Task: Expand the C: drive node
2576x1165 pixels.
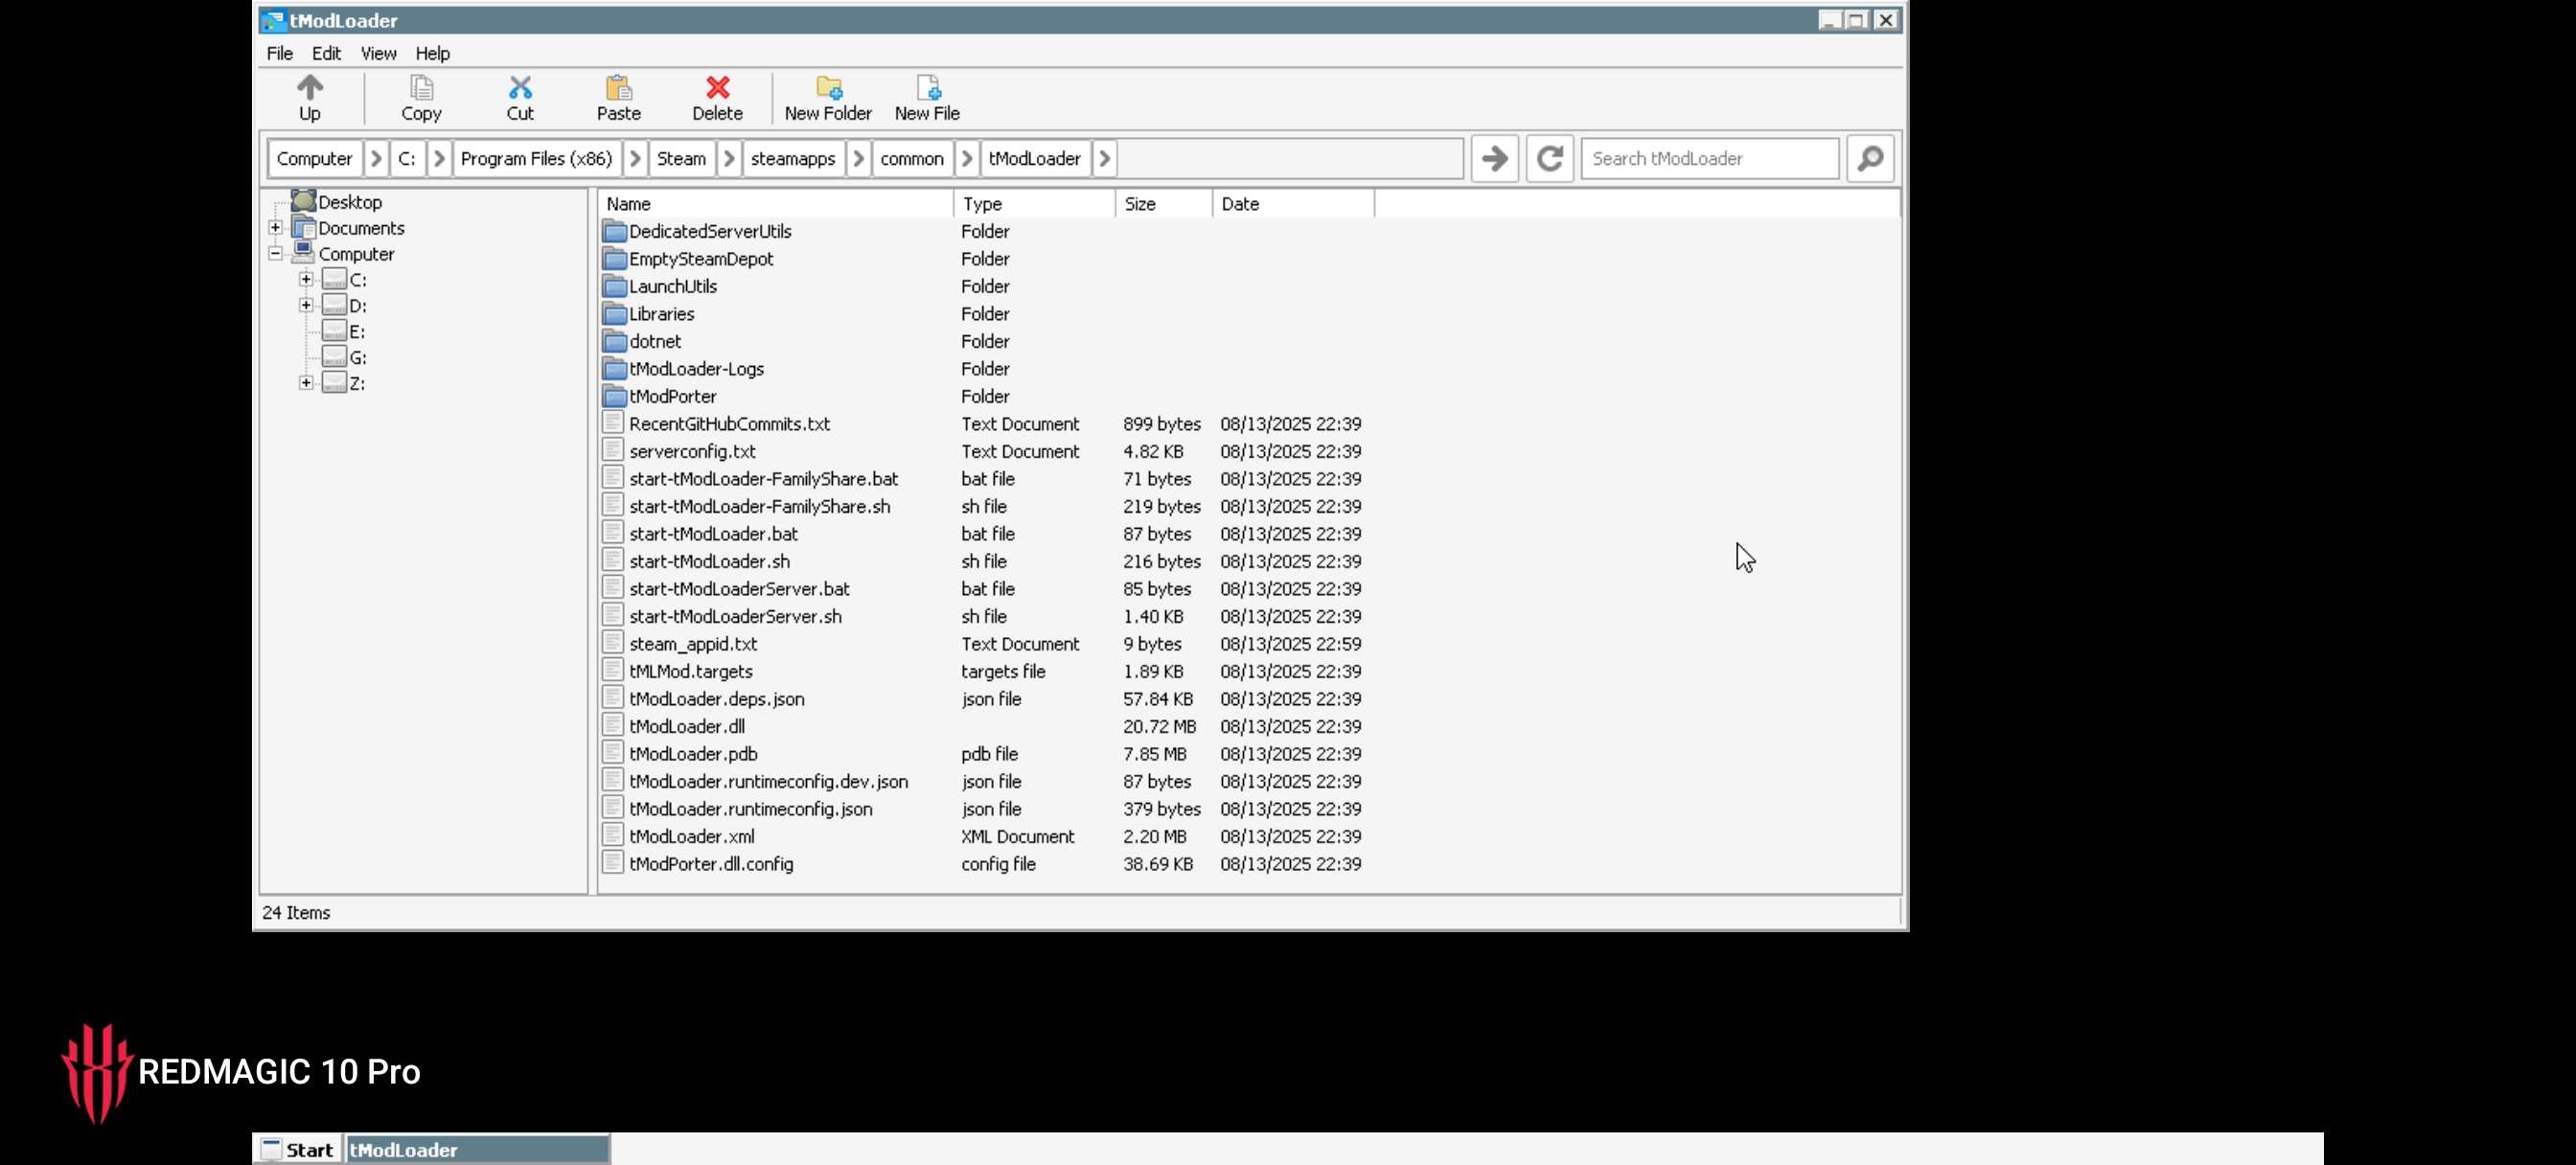Action: point(306,280)
